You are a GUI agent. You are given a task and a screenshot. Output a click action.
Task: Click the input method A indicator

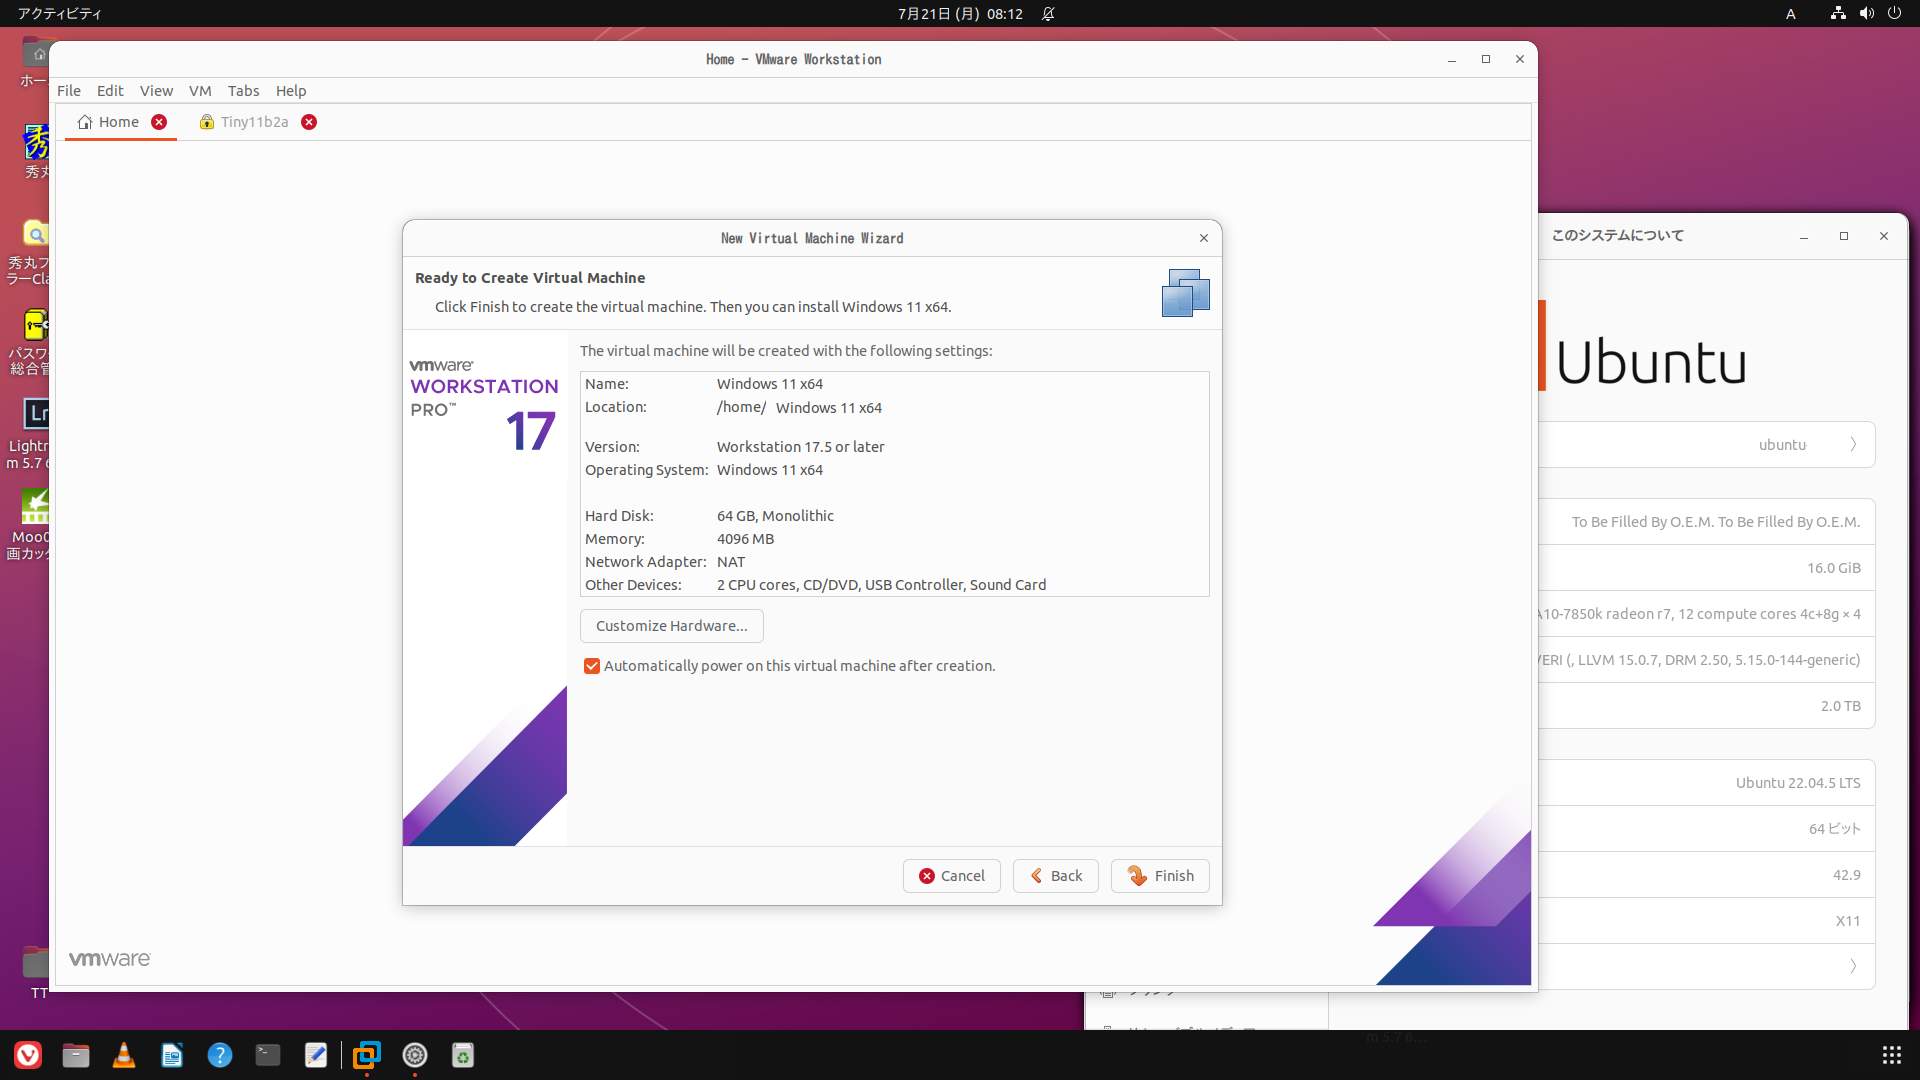click(1791, 14)
